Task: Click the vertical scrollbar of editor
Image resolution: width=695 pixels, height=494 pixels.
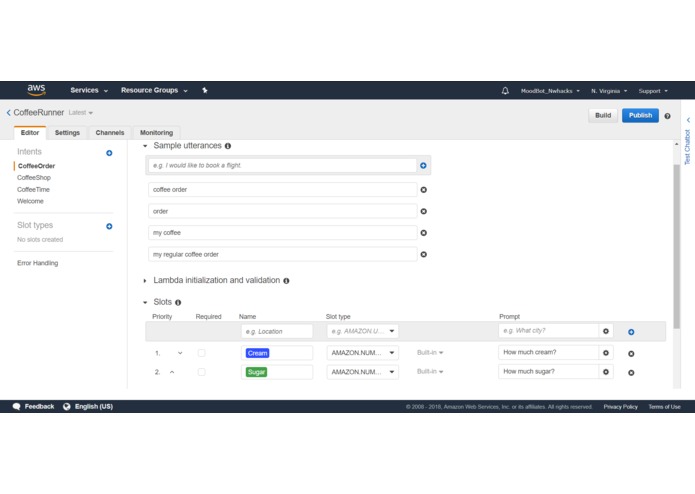Action: click(676, 246)
